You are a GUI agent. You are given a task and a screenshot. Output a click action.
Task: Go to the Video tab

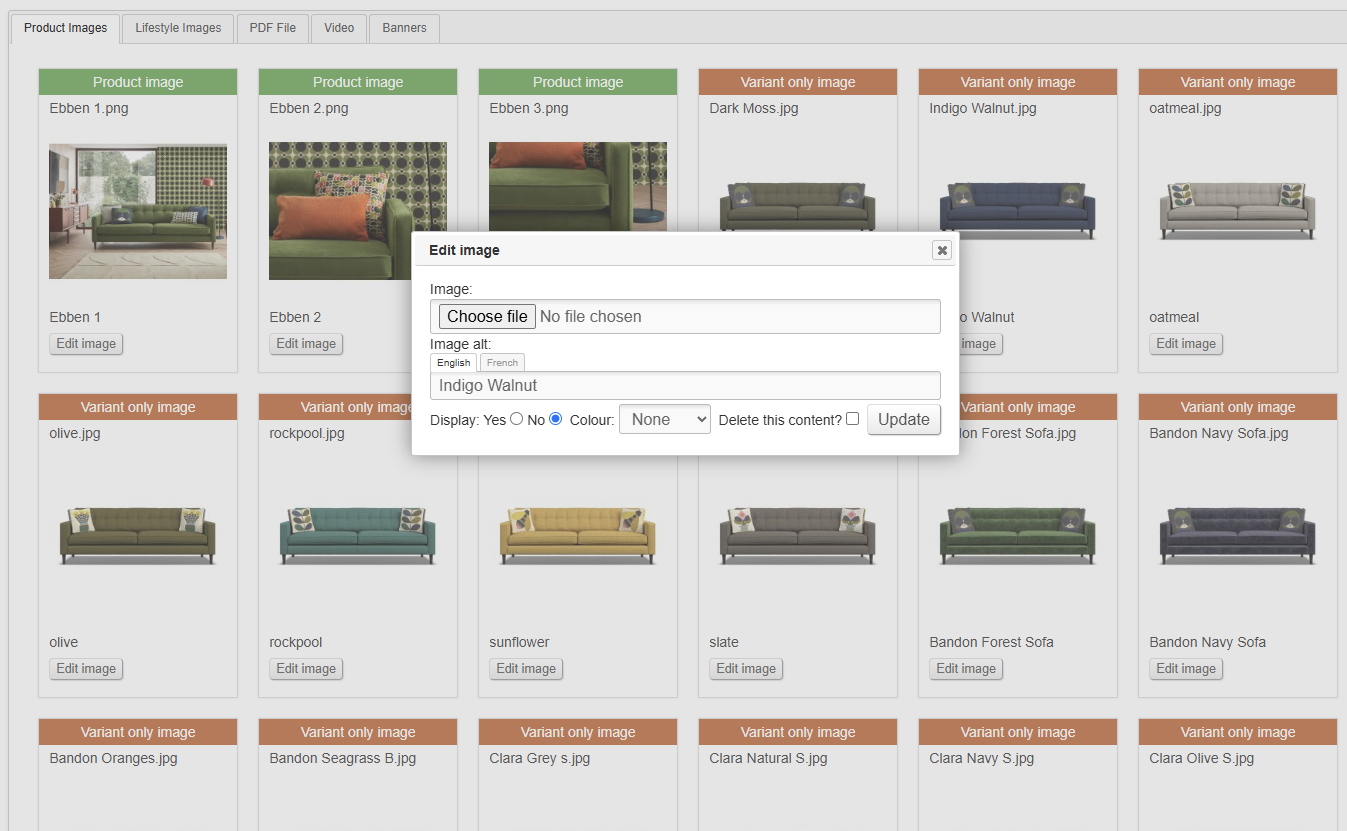coord(339,28)
